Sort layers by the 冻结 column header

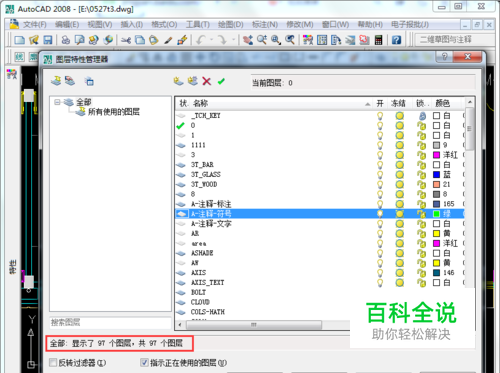(x=399, y=103)
